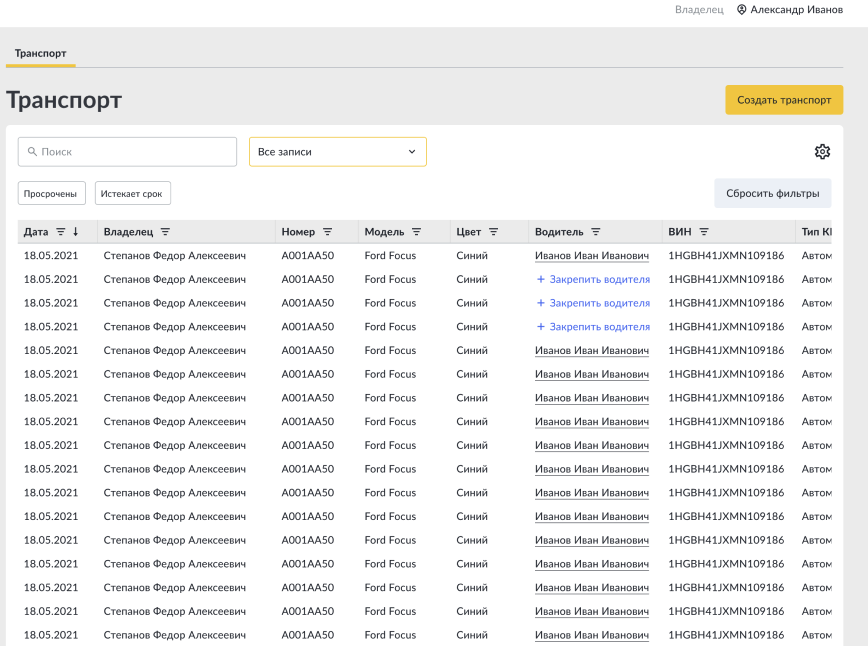The width and height of the screenshot is (868, 646).
Task: Click the filter icon beside Водитель header
Action: [595, 232]
